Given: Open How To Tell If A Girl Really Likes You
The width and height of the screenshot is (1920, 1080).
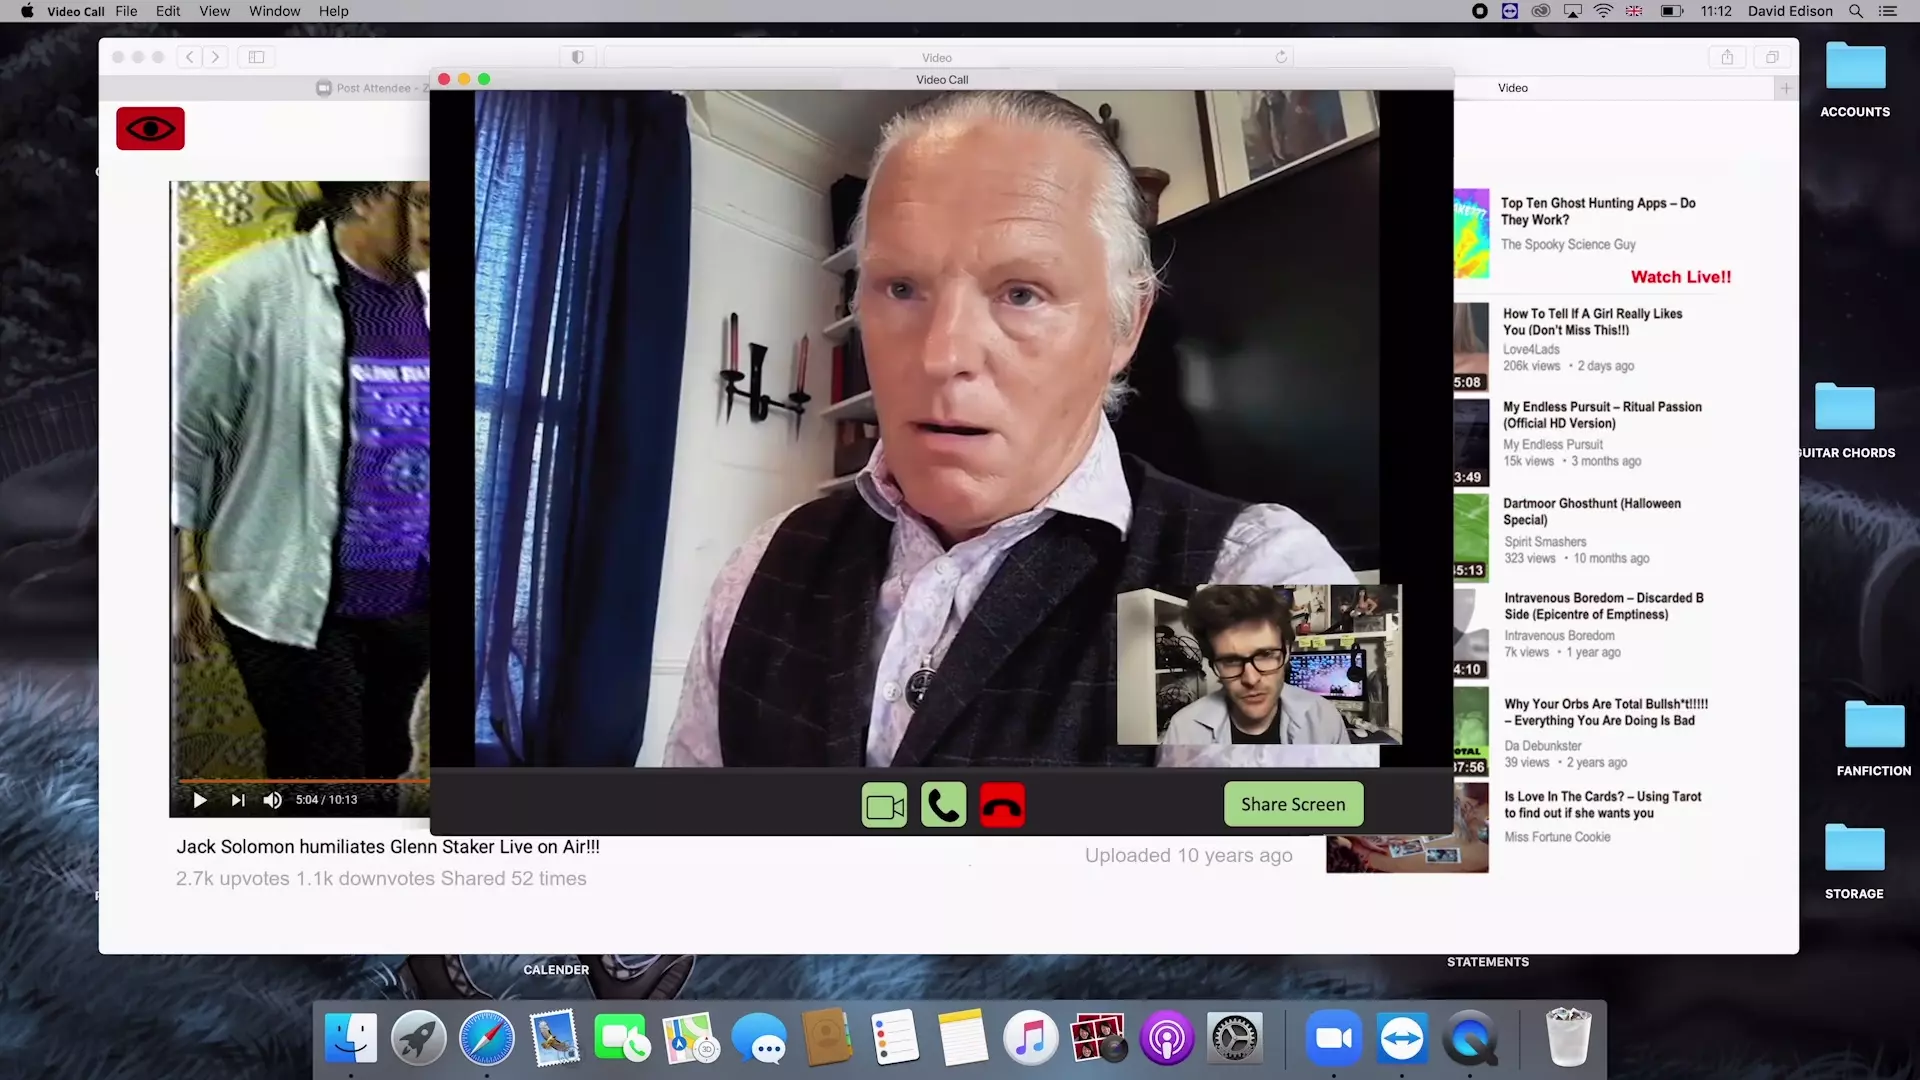Looking at the screenshot, I should [1593, 322].
